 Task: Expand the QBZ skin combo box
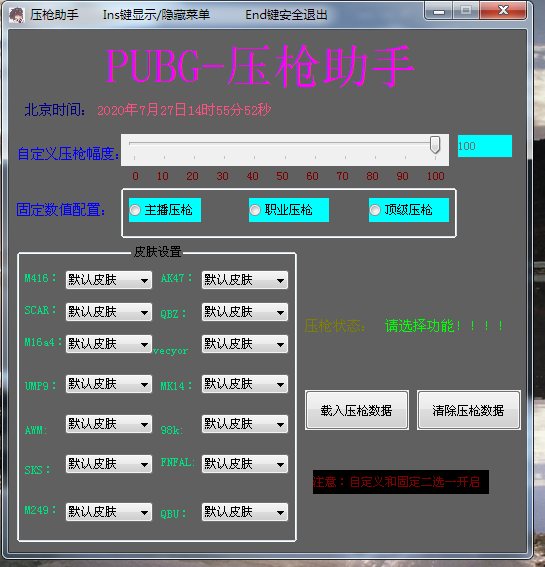(x=244, y=312)
